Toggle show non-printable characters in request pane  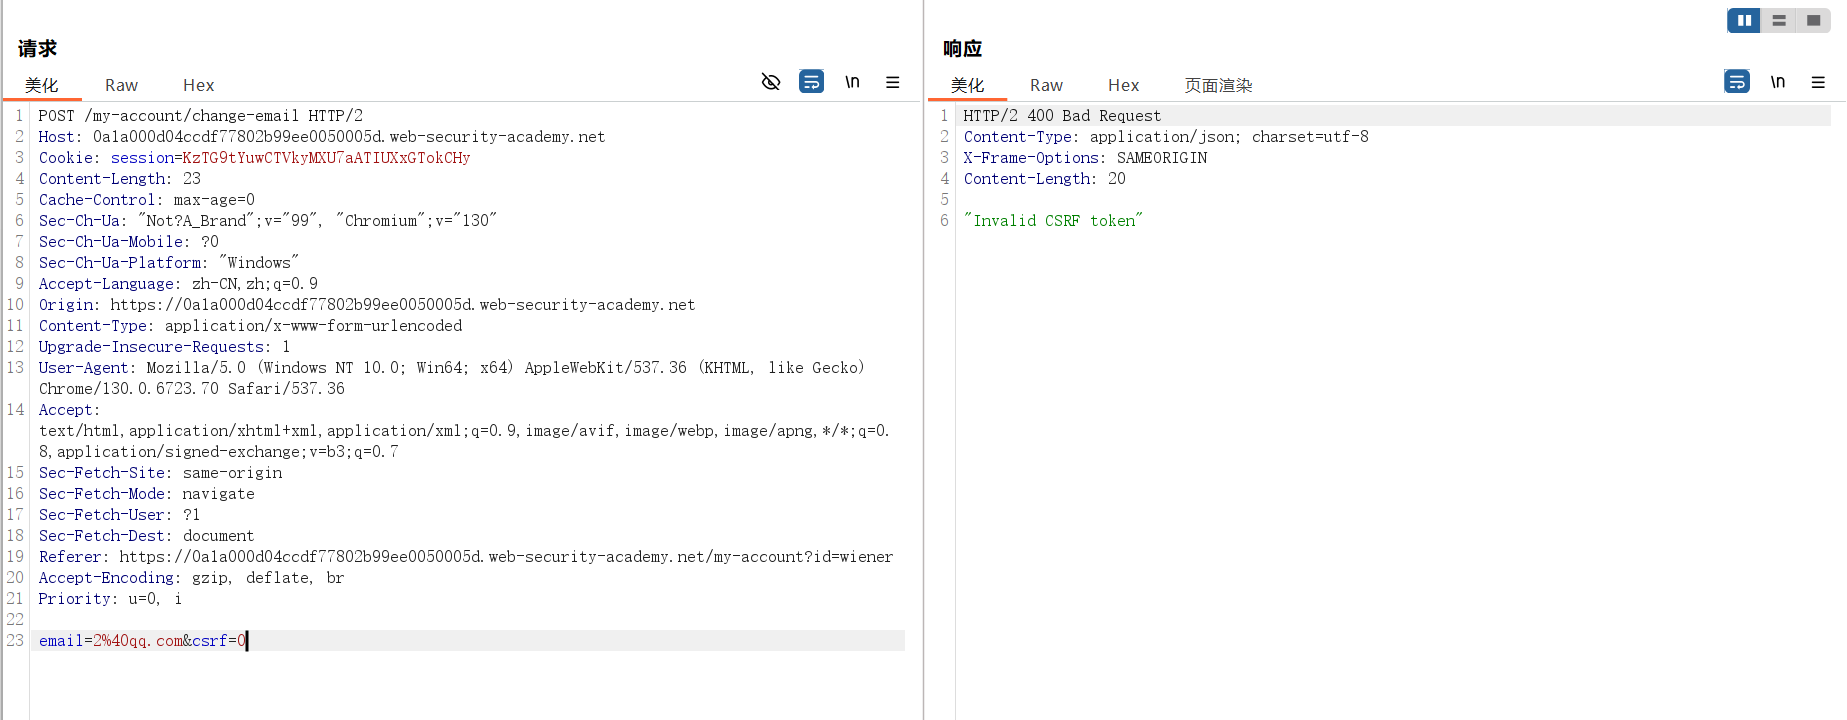tap(852, 82)
